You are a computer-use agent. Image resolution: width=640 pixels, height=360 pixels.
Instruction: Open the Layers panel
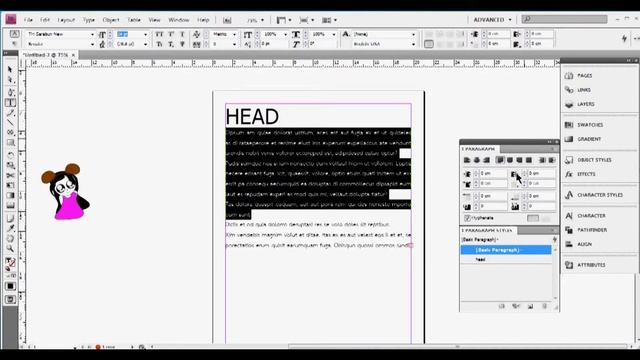(x=580, y=104)
